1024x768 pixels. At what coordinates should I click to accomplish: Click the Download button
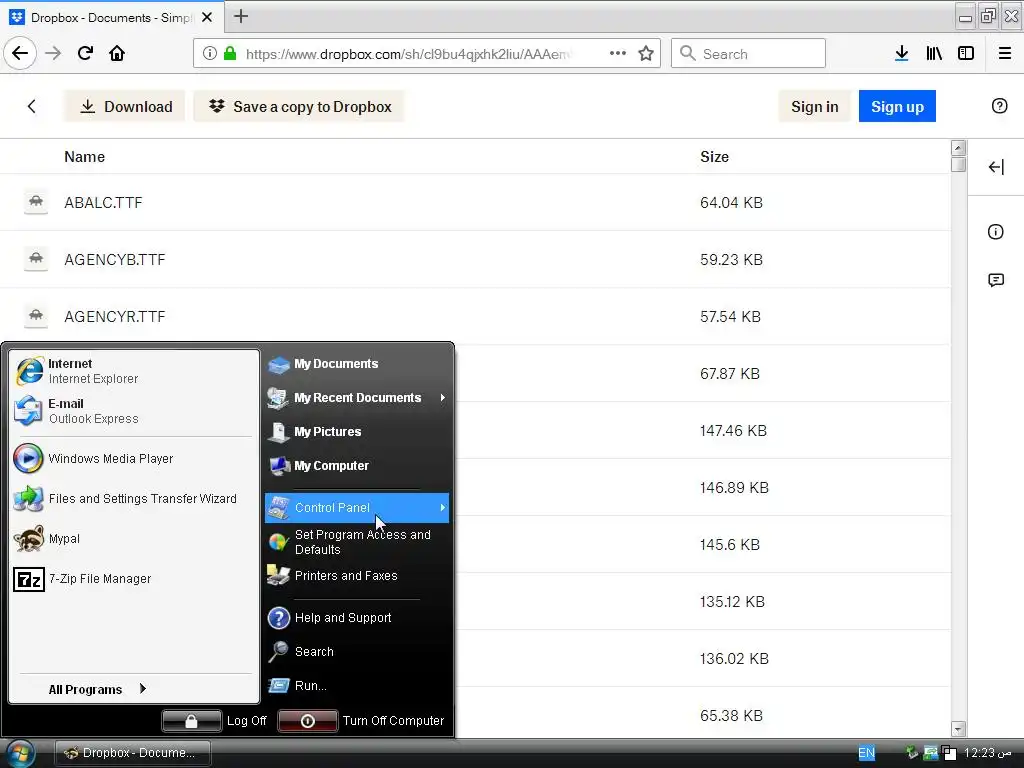[125, 106]
